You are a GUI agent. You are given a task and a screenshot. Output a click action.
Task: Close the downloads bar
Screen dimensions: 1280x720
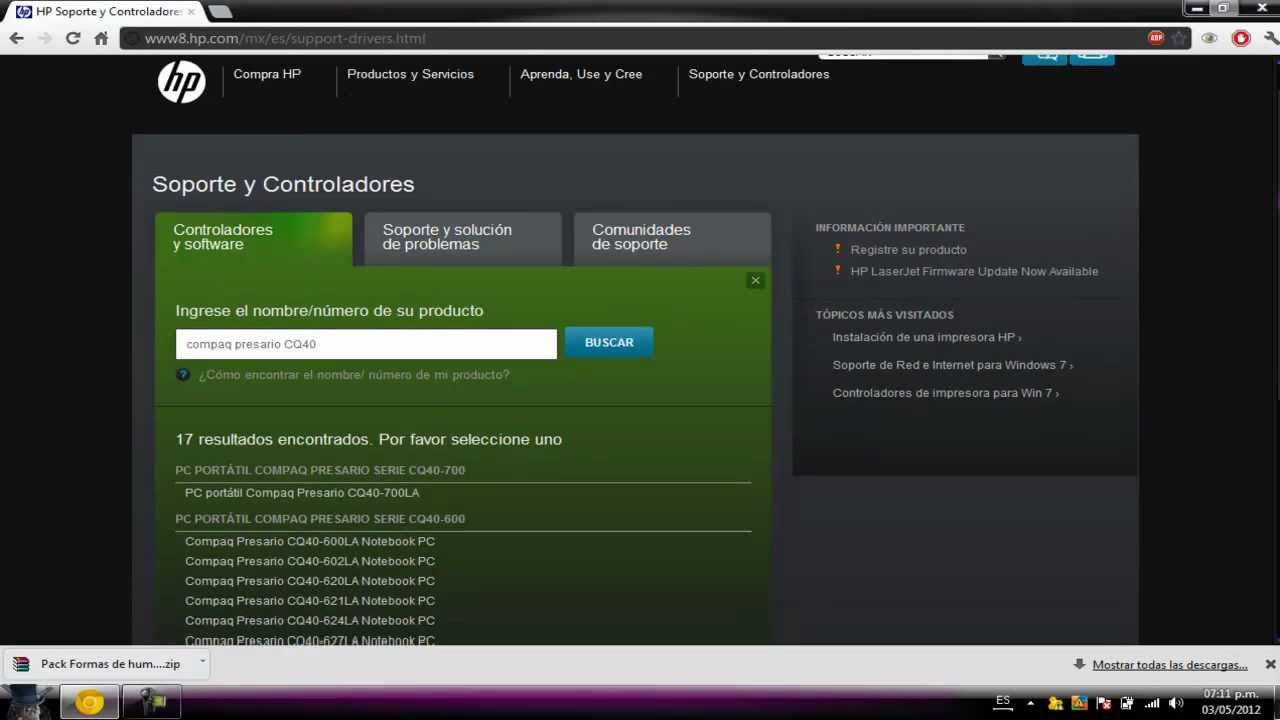1270,664
